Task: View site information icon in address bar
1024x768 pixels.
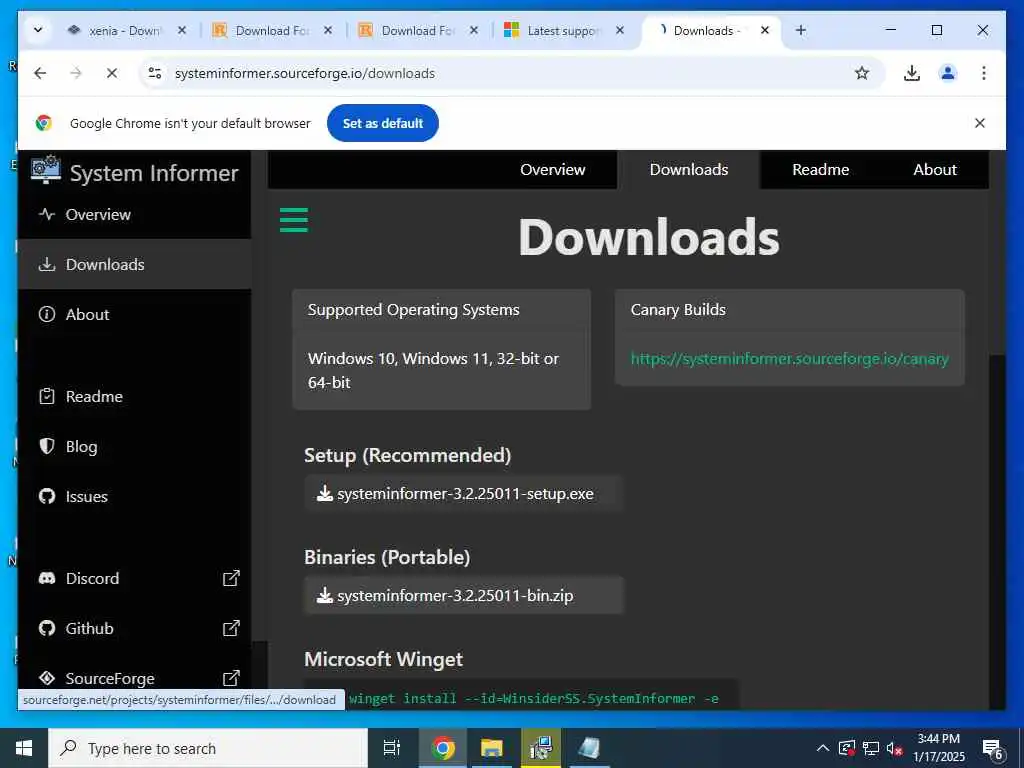Action: [155, 73]
